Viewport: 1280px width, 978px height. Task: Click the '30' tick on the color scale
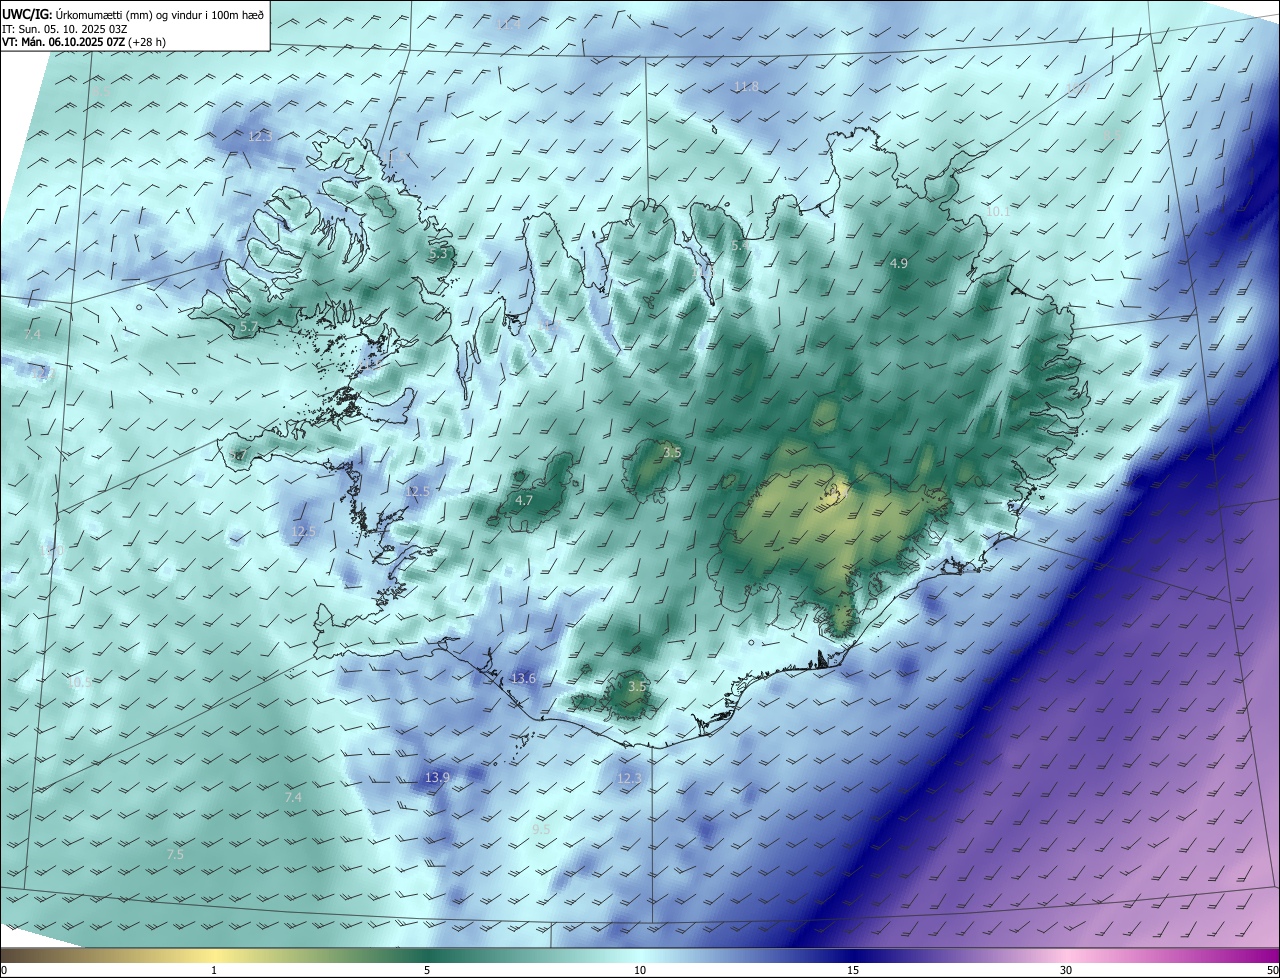tap(1066, 970)
